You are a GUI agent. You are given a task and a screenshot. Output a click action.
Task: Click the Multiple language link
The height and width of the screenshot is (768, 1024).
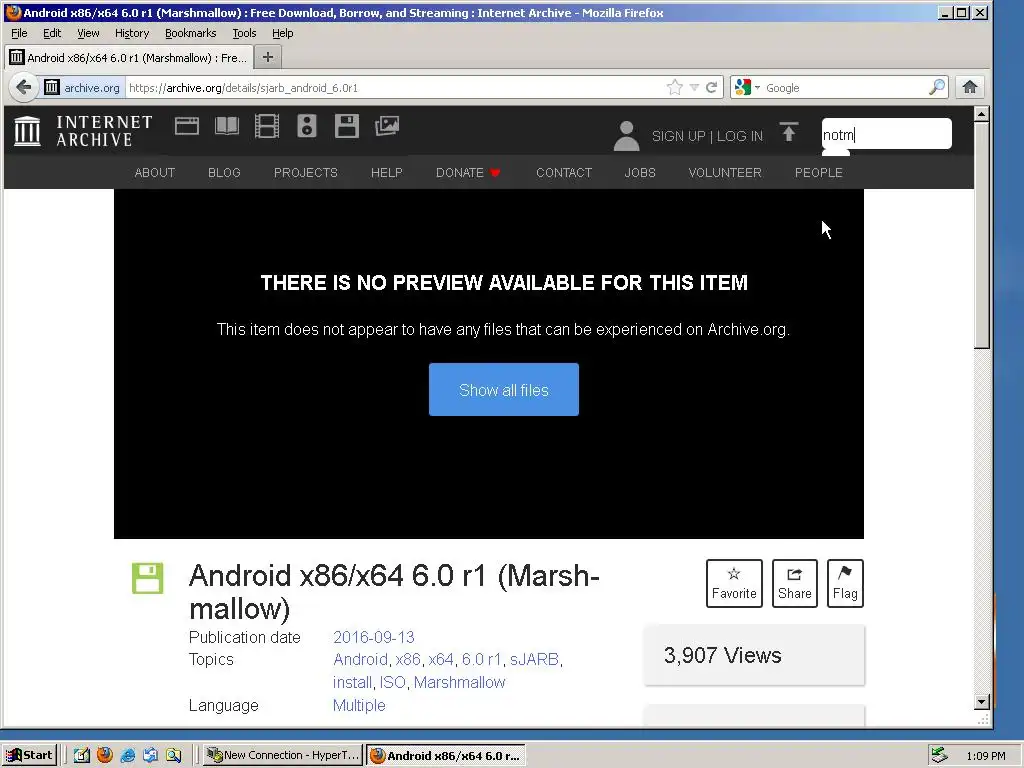click(359, 705)
